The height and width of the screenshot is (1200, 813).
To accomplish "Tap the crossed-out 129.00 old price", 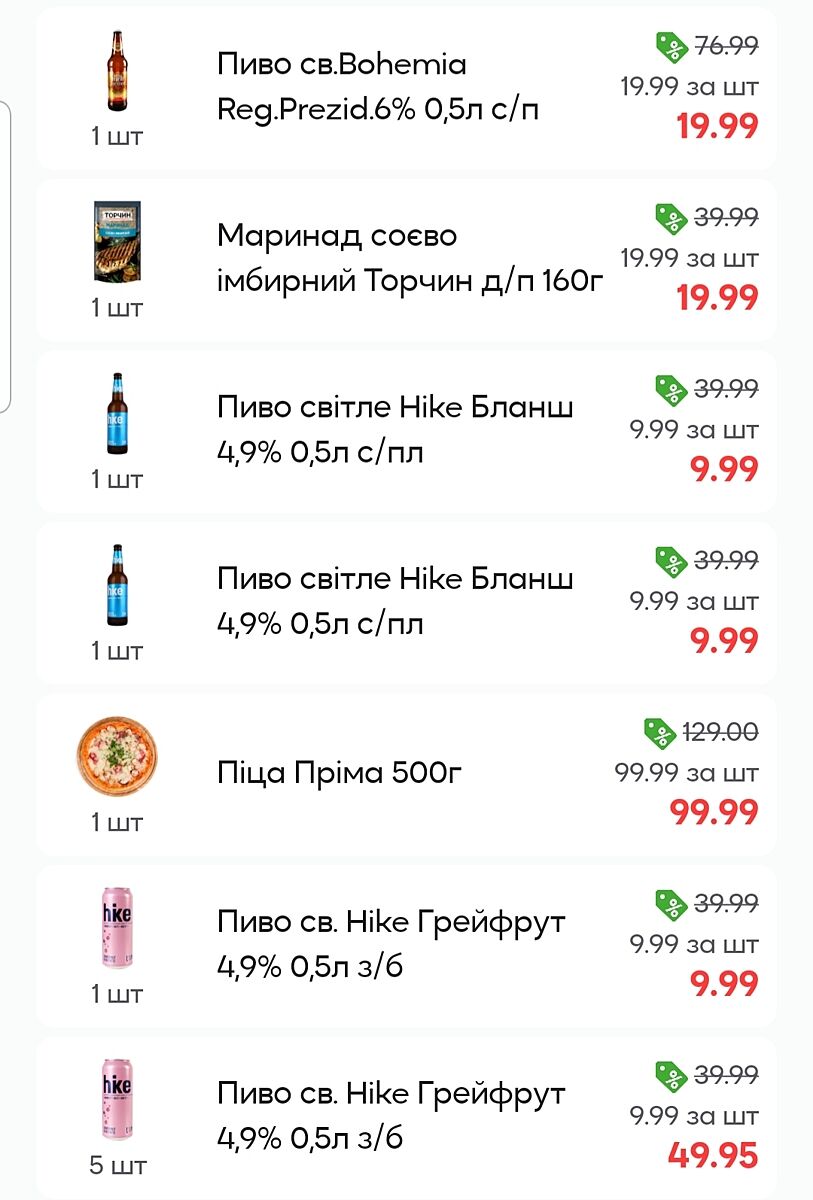I will [x=720, y=732].
